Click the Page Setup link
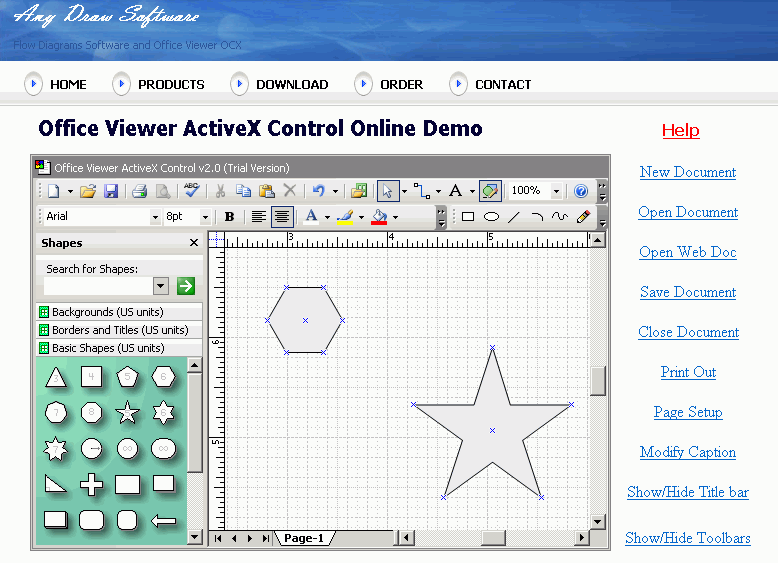The image size is (778, 563). [688, 412]
